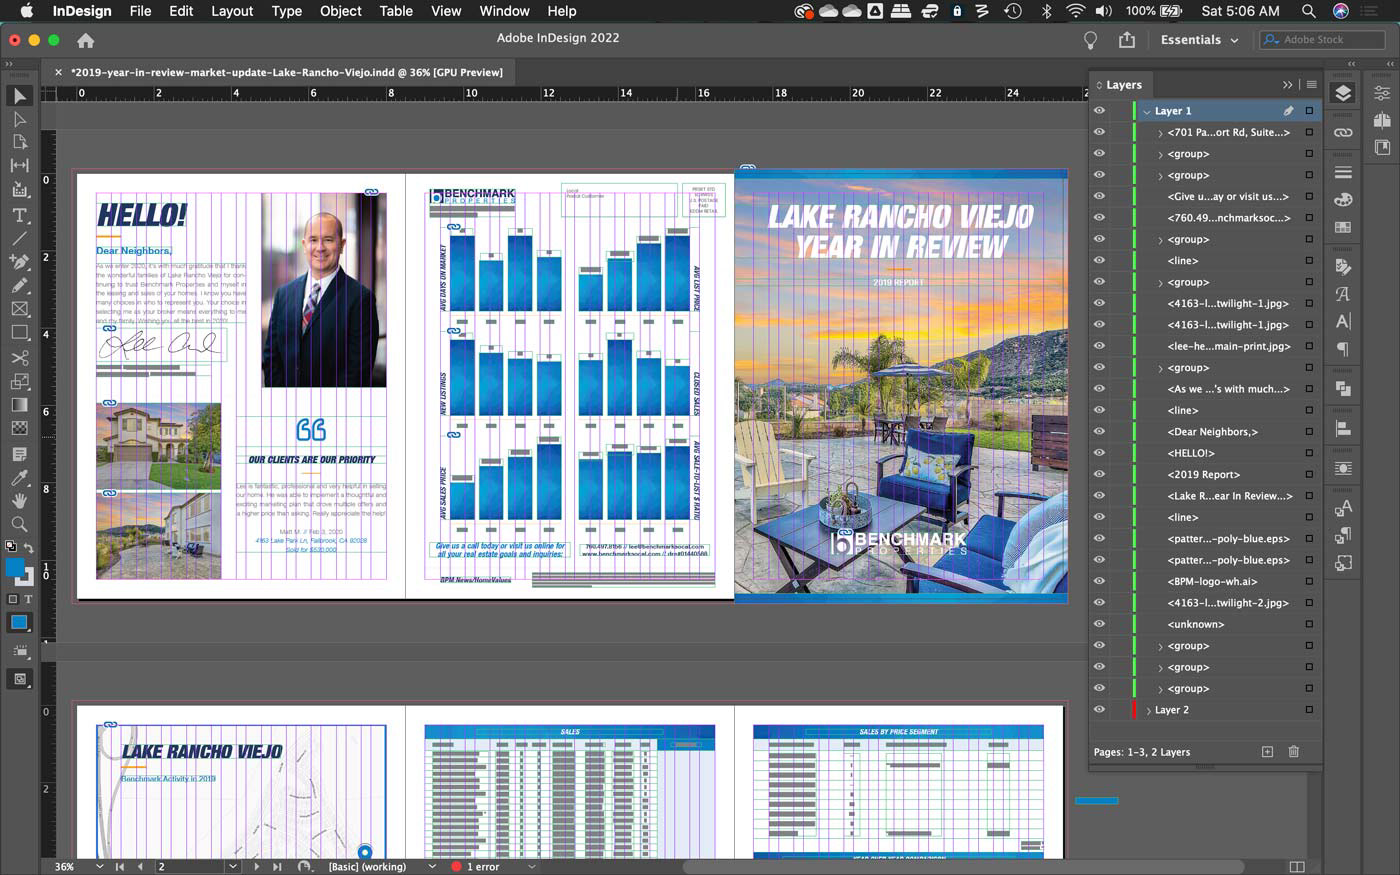
Task: Open the Links panel icon in dock
Action: pos(1343,132)
